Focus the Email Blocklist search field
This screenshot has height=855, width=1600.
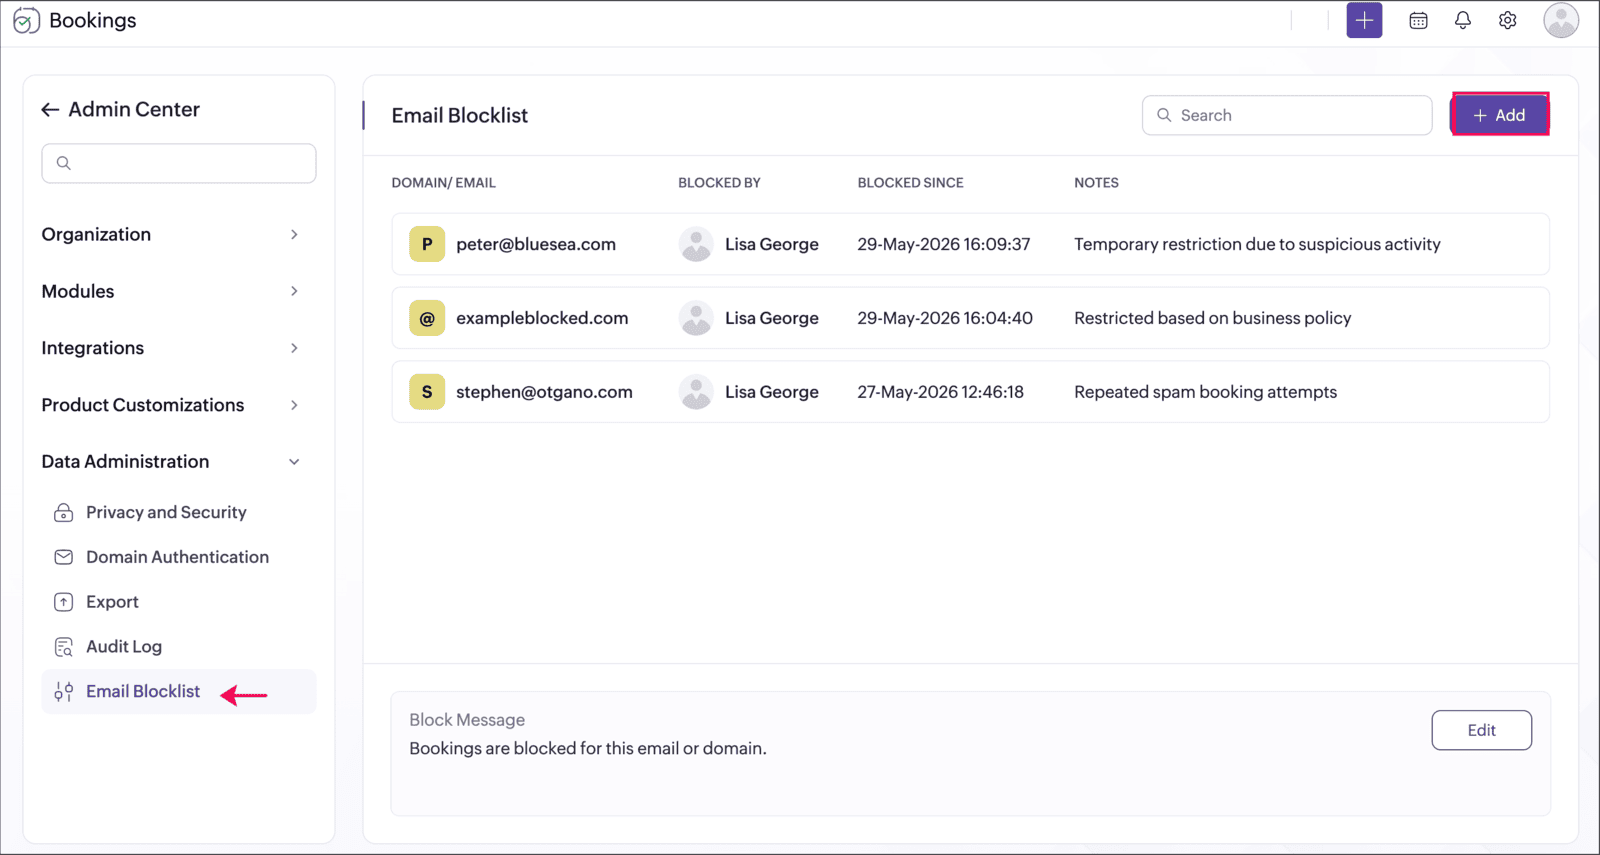click(x=1287, y=115)
